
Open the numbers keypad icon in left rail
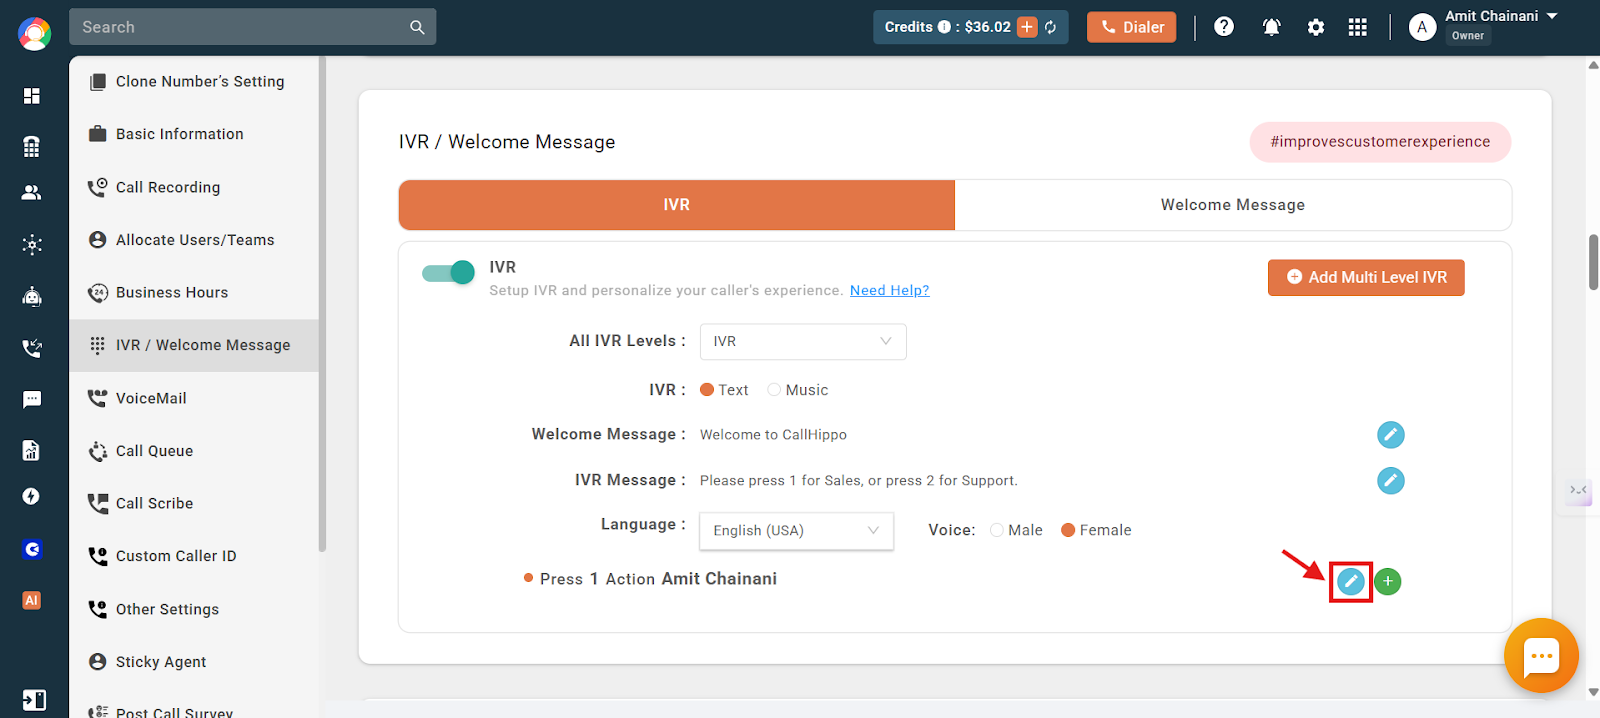pyautogui.click(x=32, y=146)
